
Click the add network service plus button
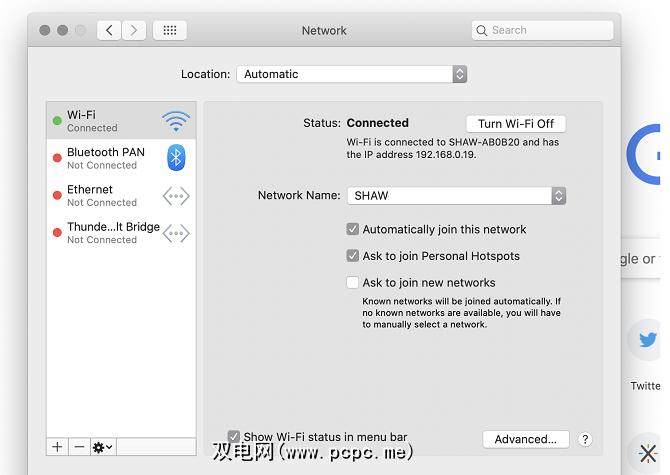tap(57, 447)
